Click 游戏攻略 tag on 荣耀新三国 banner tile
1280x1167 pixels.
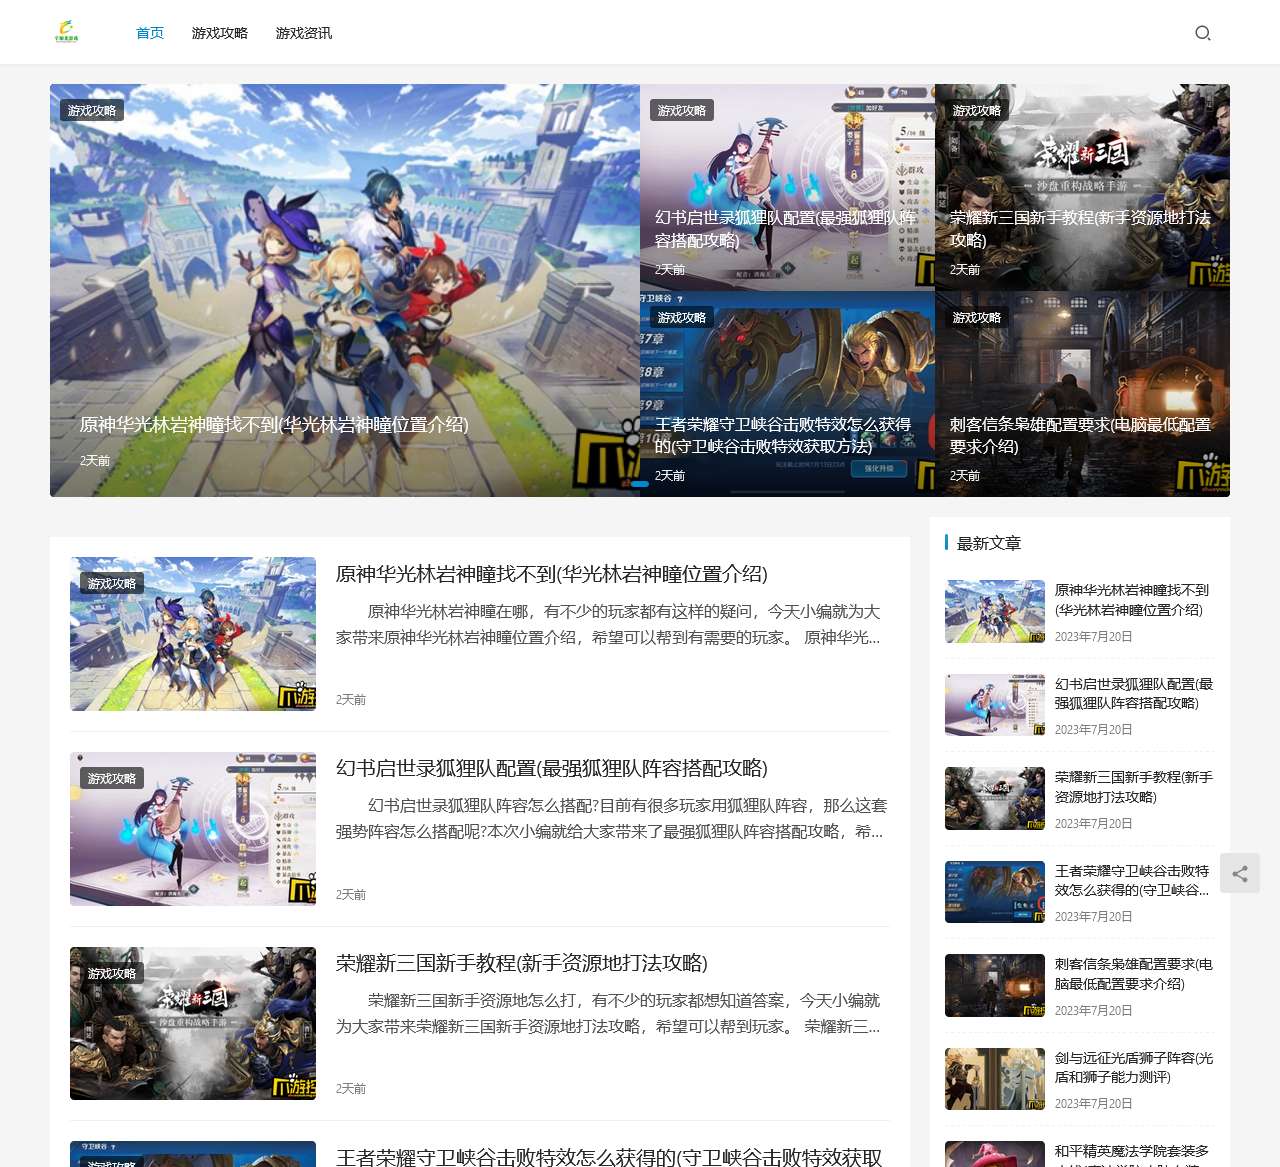(x=977, y=110)
